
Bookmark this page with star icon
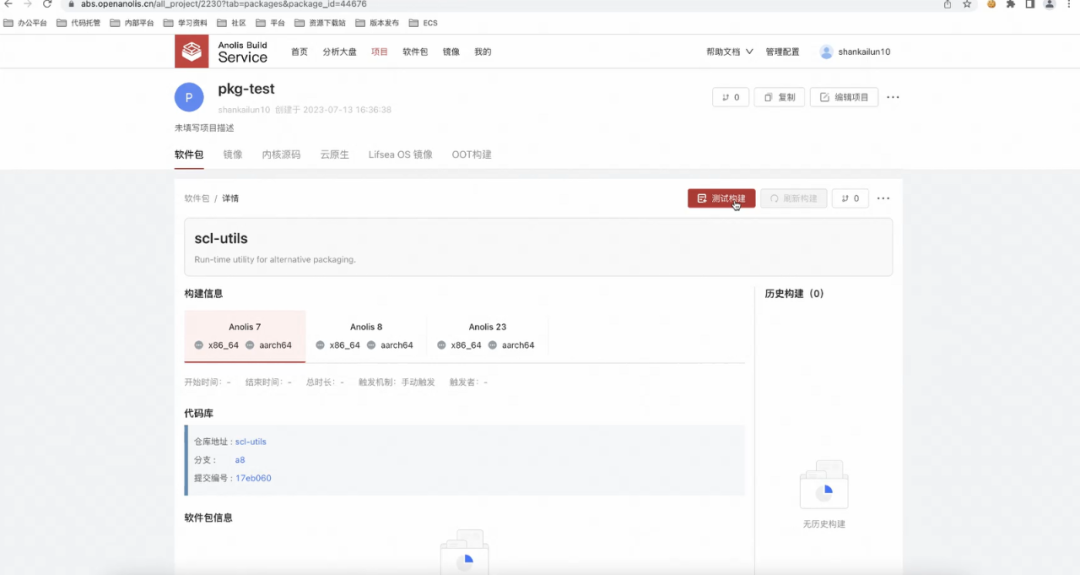pyautogui.click(x=967, y=4)
